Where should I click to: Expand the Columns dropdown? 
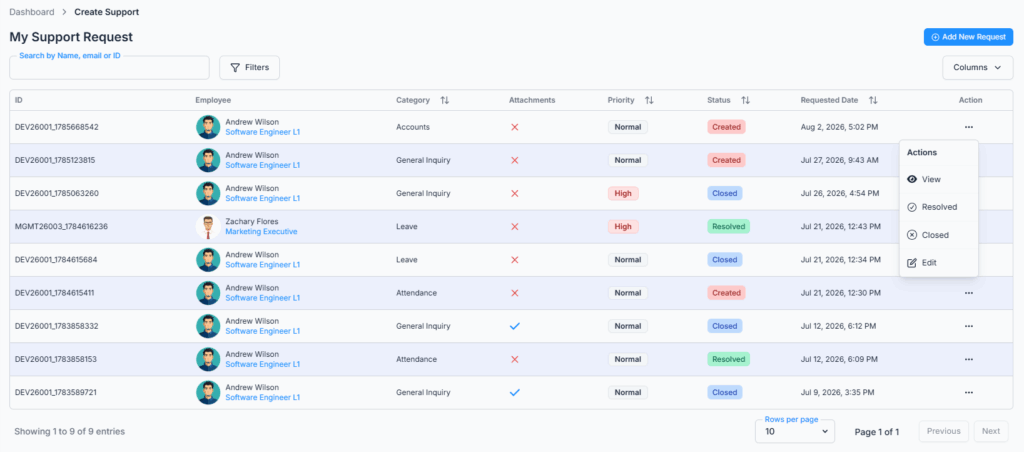(977, 68)
